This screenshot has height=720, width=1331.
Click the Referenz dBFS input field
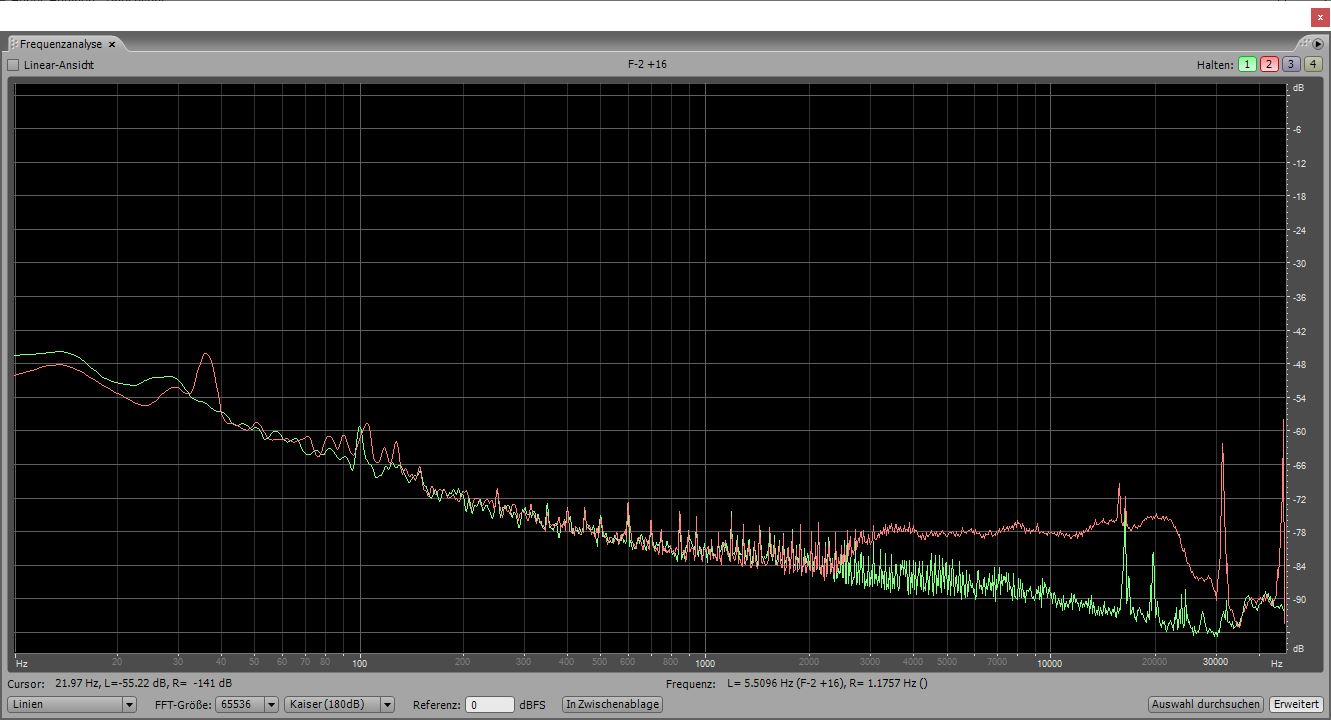point(490,704)
